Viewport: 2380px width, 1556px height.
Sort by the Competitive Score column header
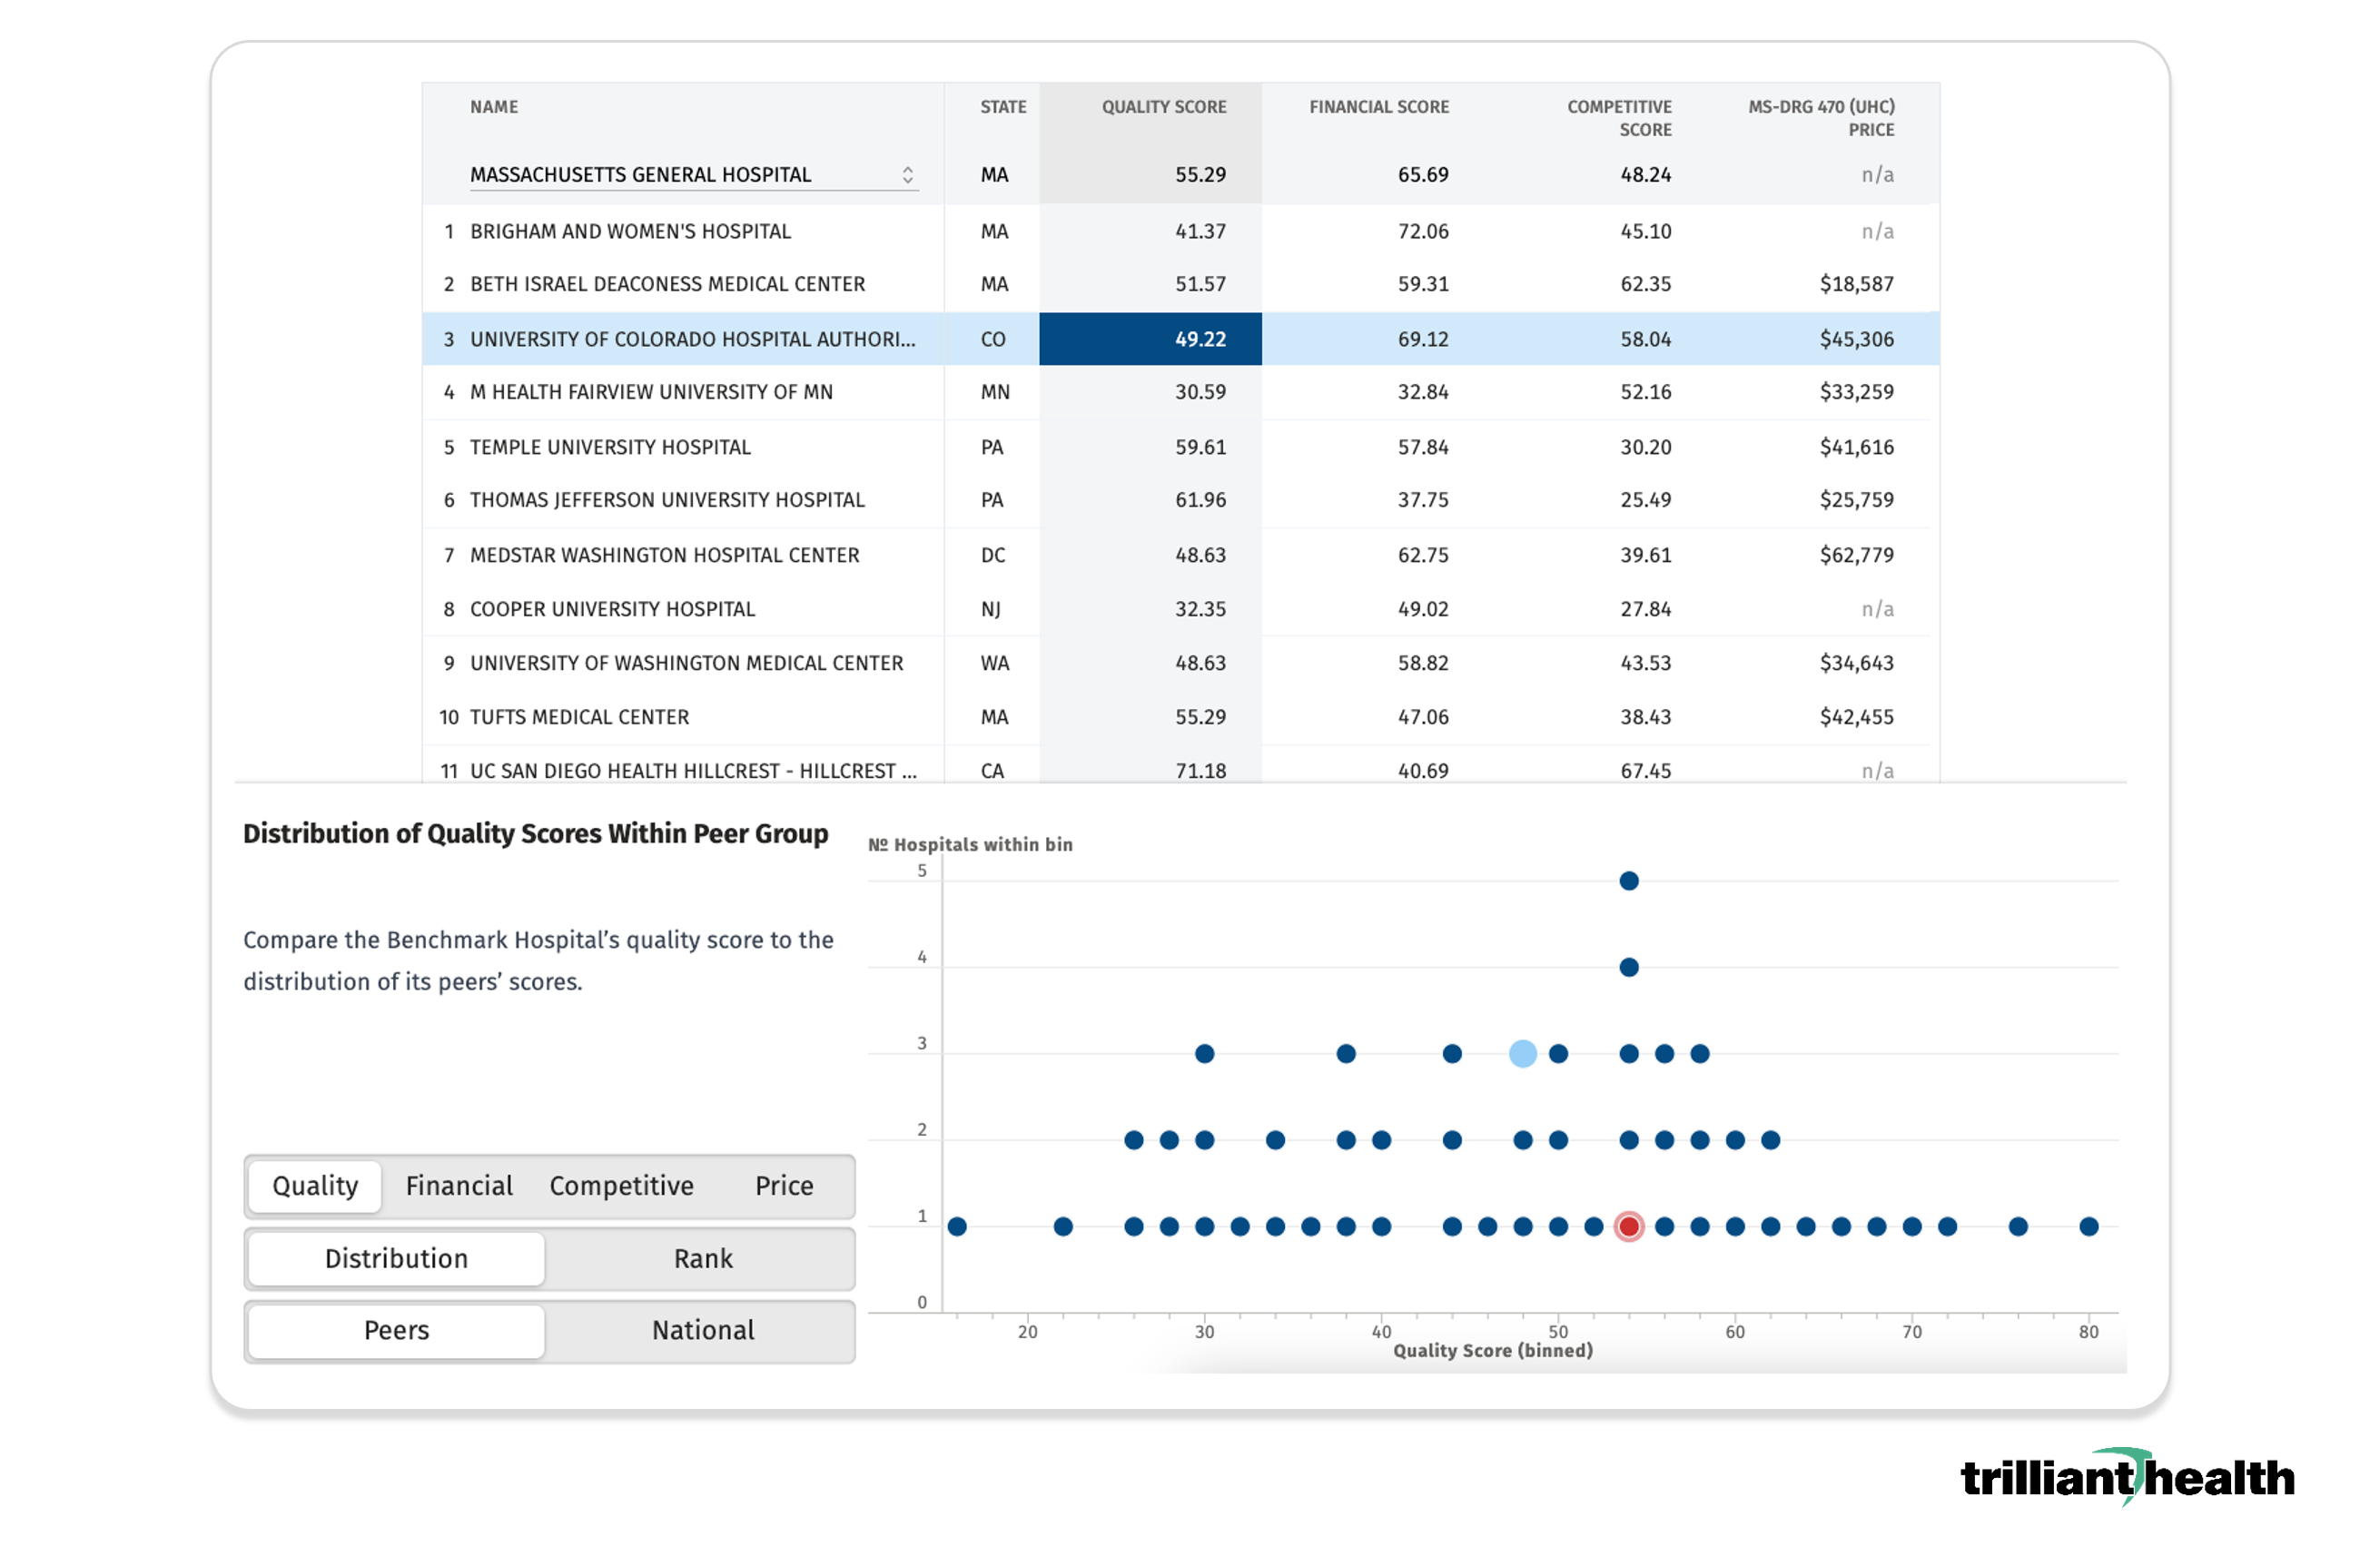[x=1619, y=118]
